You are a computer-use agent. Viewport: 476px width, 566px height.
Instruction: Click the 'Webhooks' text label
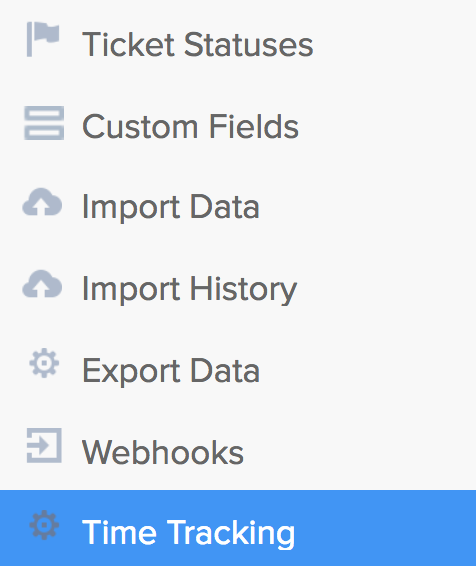163,452
